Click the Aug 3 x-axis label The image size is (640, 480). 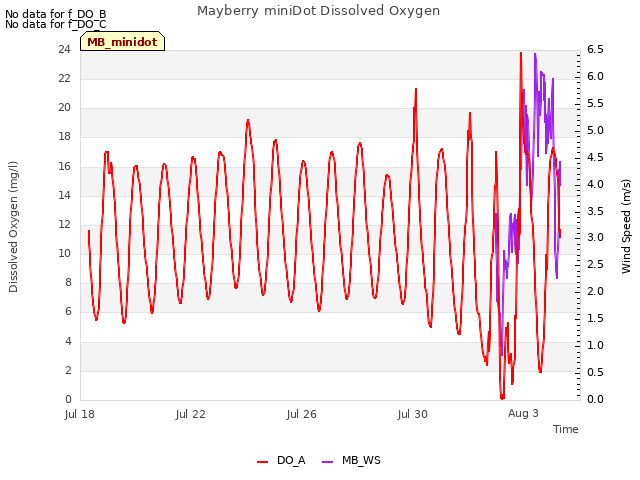(523, 413)
